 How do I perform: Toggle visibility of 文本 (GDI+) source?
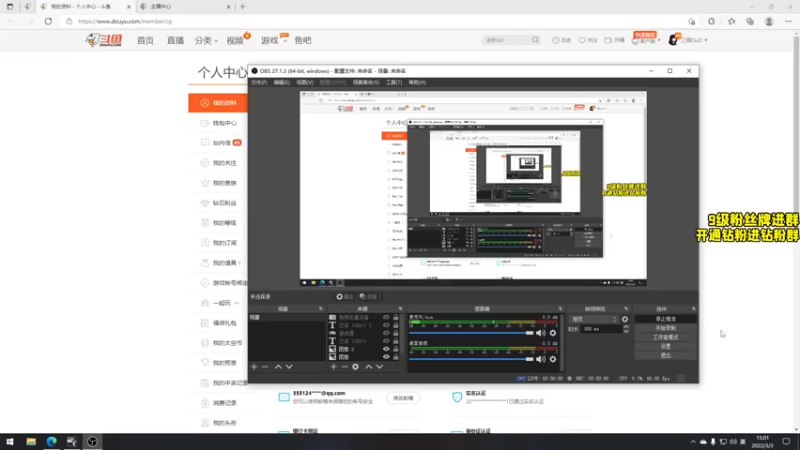386,341
